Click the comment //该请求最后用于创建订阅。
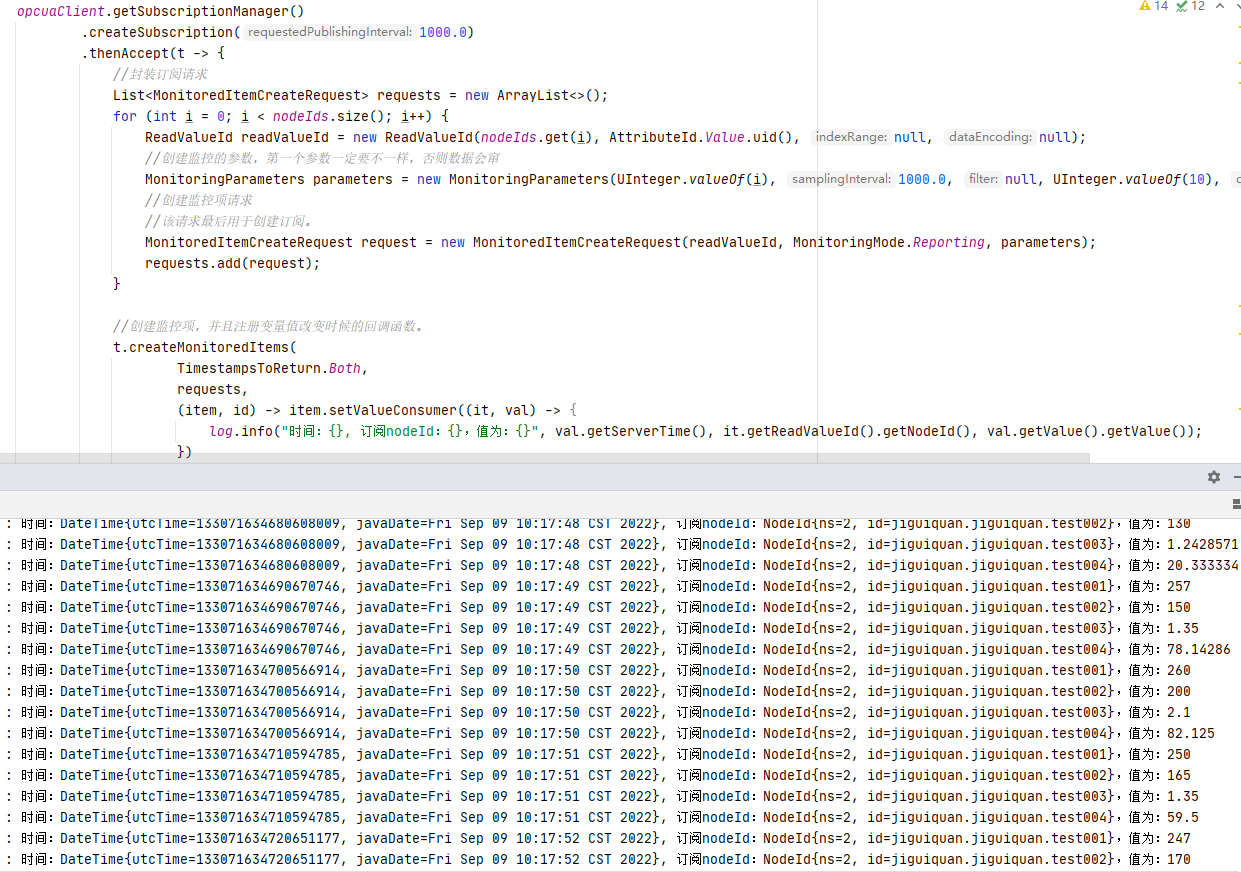Viewport: 1241px width, 872px height. point(229,221)
